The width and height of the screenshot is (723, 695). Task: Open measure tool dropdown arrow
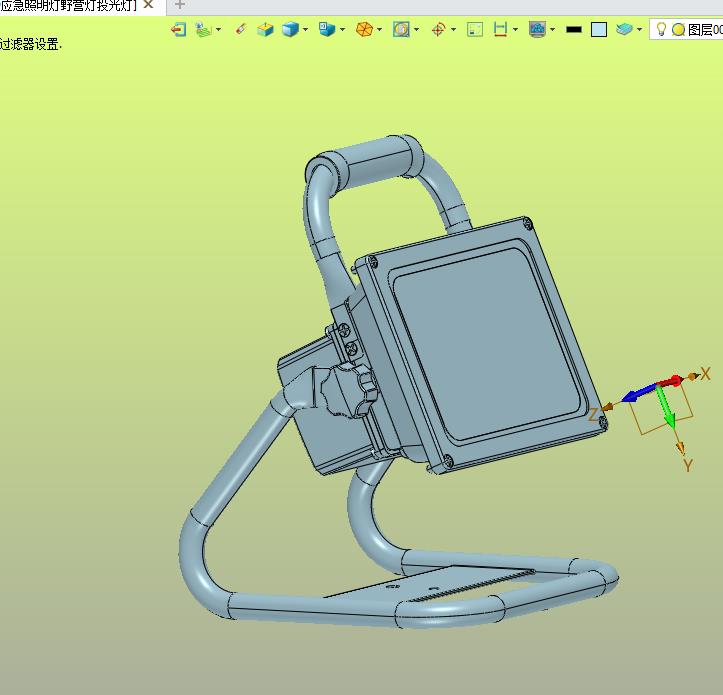click(515, 30)
